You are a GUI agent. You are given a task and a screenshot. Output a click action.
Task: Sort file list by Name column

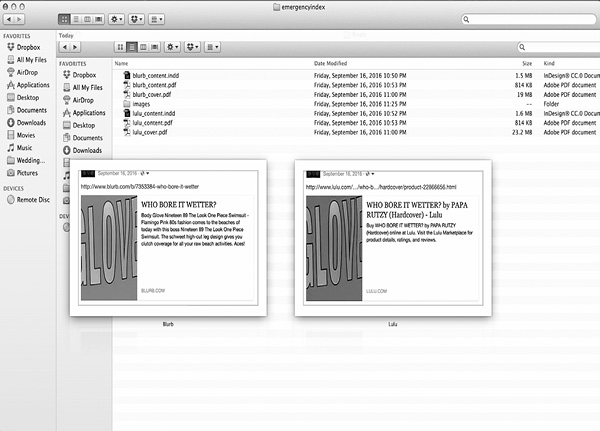pos(121,64)
